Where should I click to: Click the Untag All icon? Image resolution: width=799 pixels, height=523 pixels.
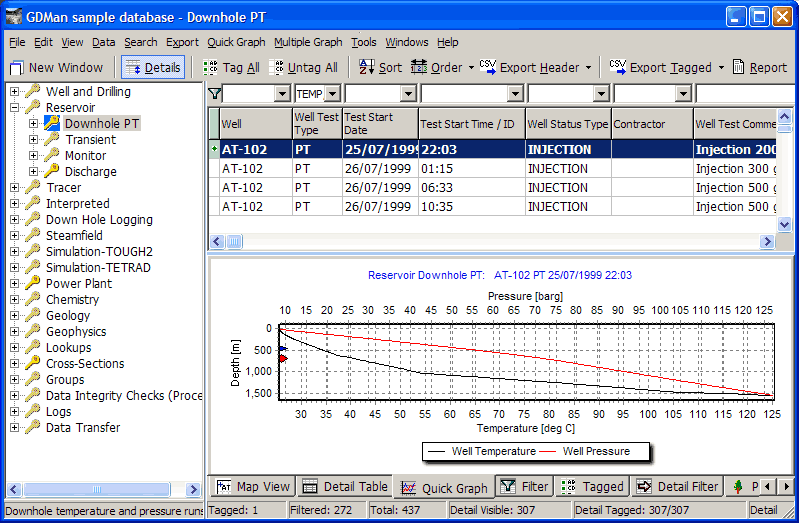pos(276,68)
